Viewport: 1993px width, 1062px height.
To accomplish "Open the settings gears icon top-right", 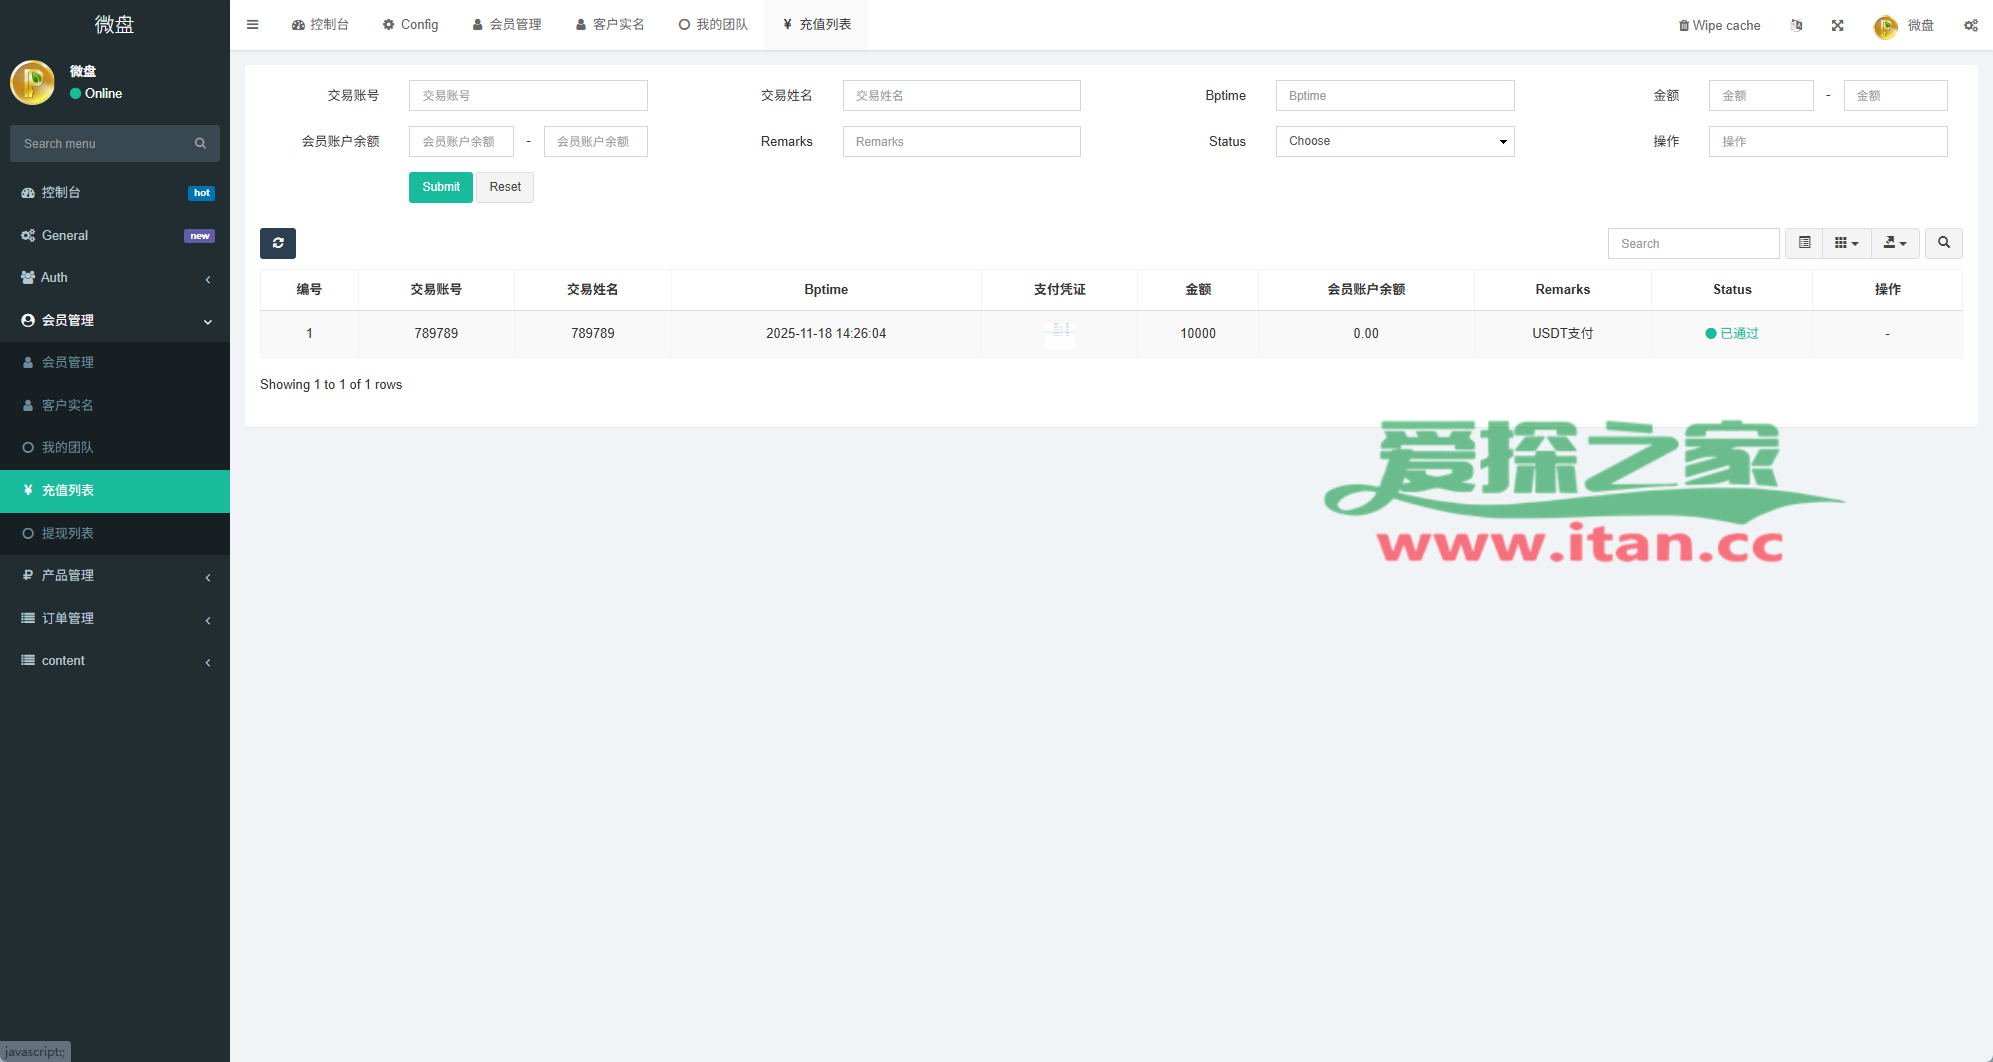I will coord(1970,25).
